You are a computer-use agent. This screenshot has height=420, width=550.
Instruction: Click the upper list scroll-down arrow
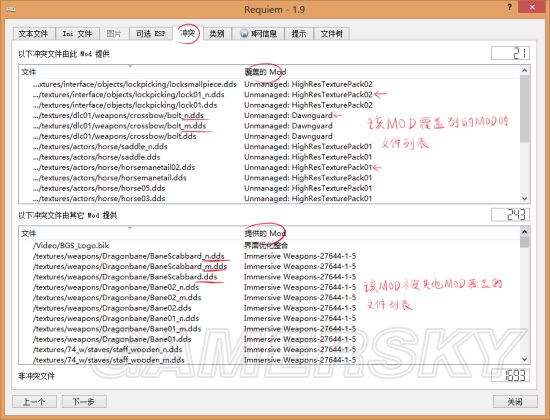click(x=524, y=198)
